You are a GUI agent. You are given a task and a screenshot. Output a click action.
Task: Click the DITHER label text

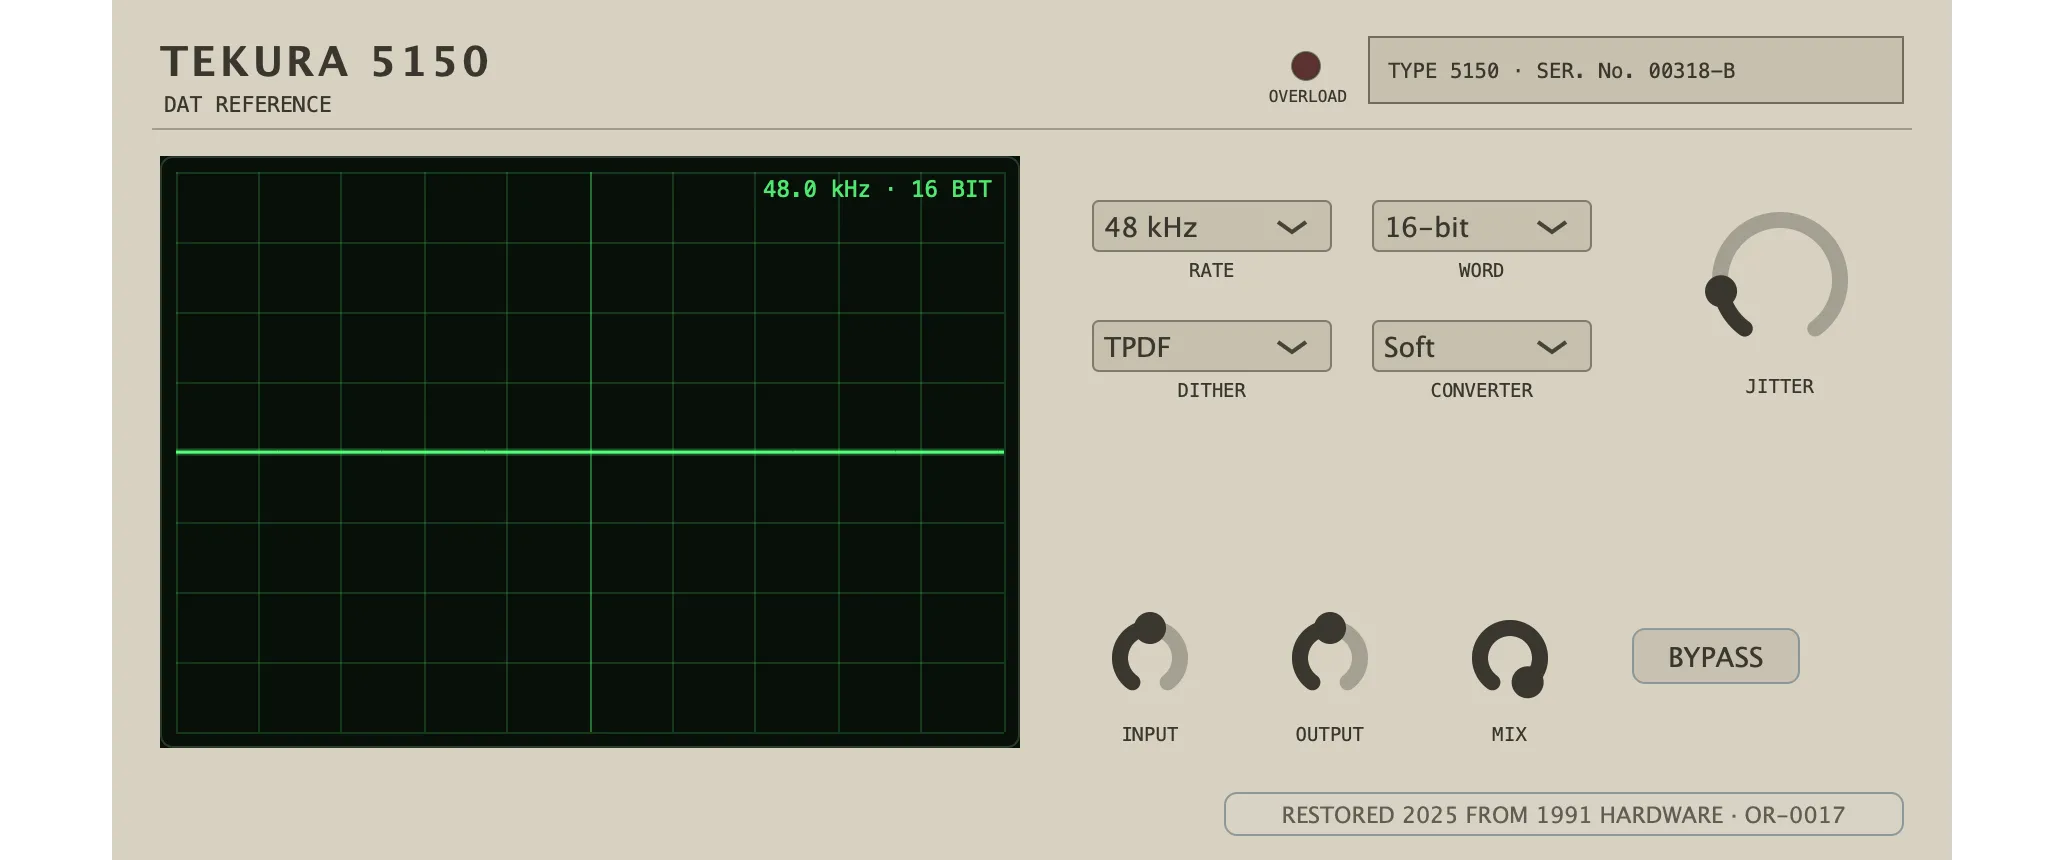pyautogui.click(x=1211, y=390)
